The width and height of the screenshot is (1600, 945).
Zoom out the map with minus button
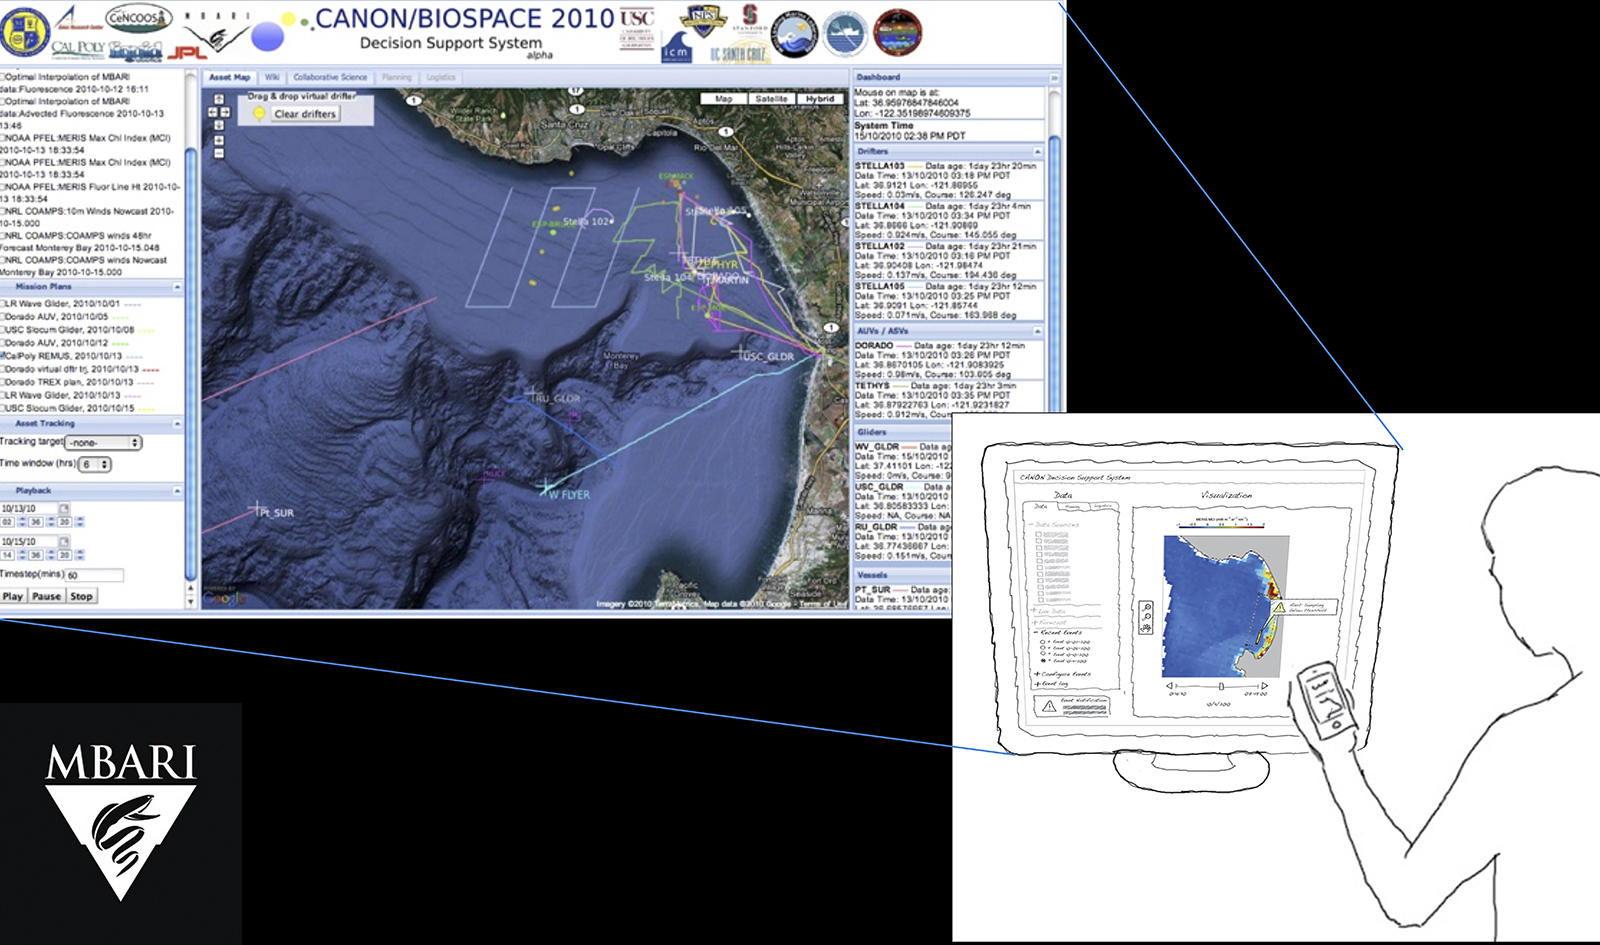(218, 154)
